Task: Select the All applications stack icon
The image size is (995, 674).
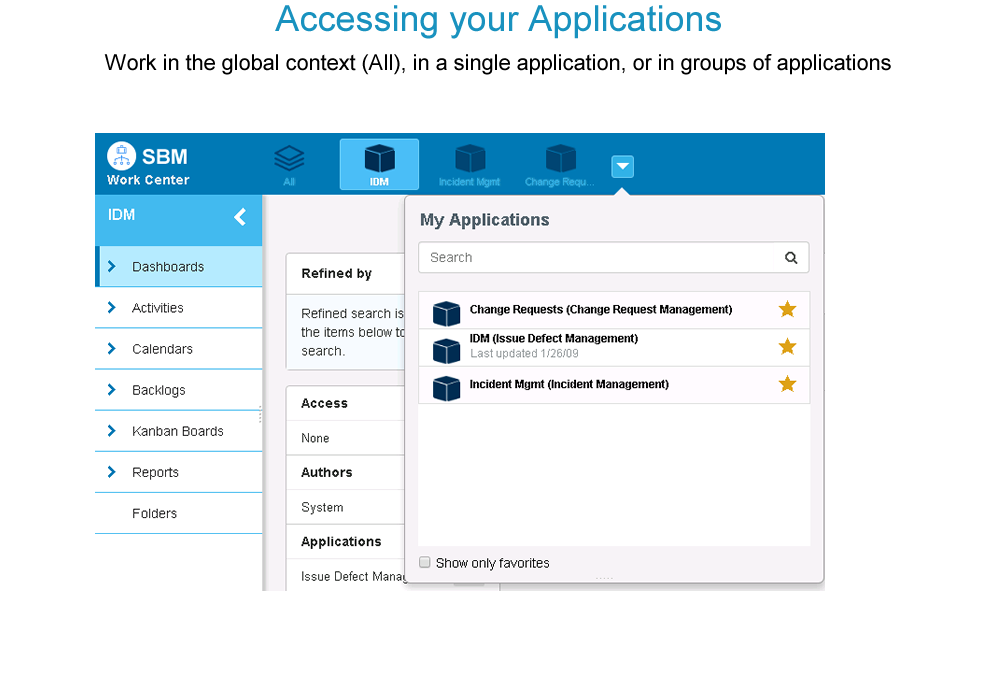Action: tap(289, 159)
